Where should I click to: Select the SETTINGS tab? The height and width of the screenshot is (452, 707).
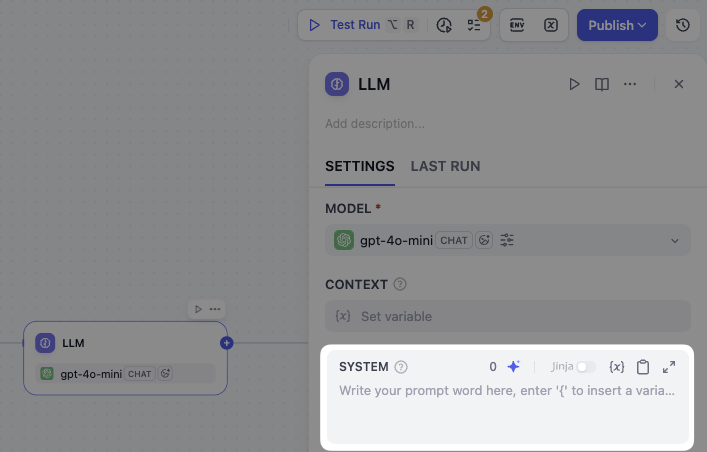(x=359, y=166)
